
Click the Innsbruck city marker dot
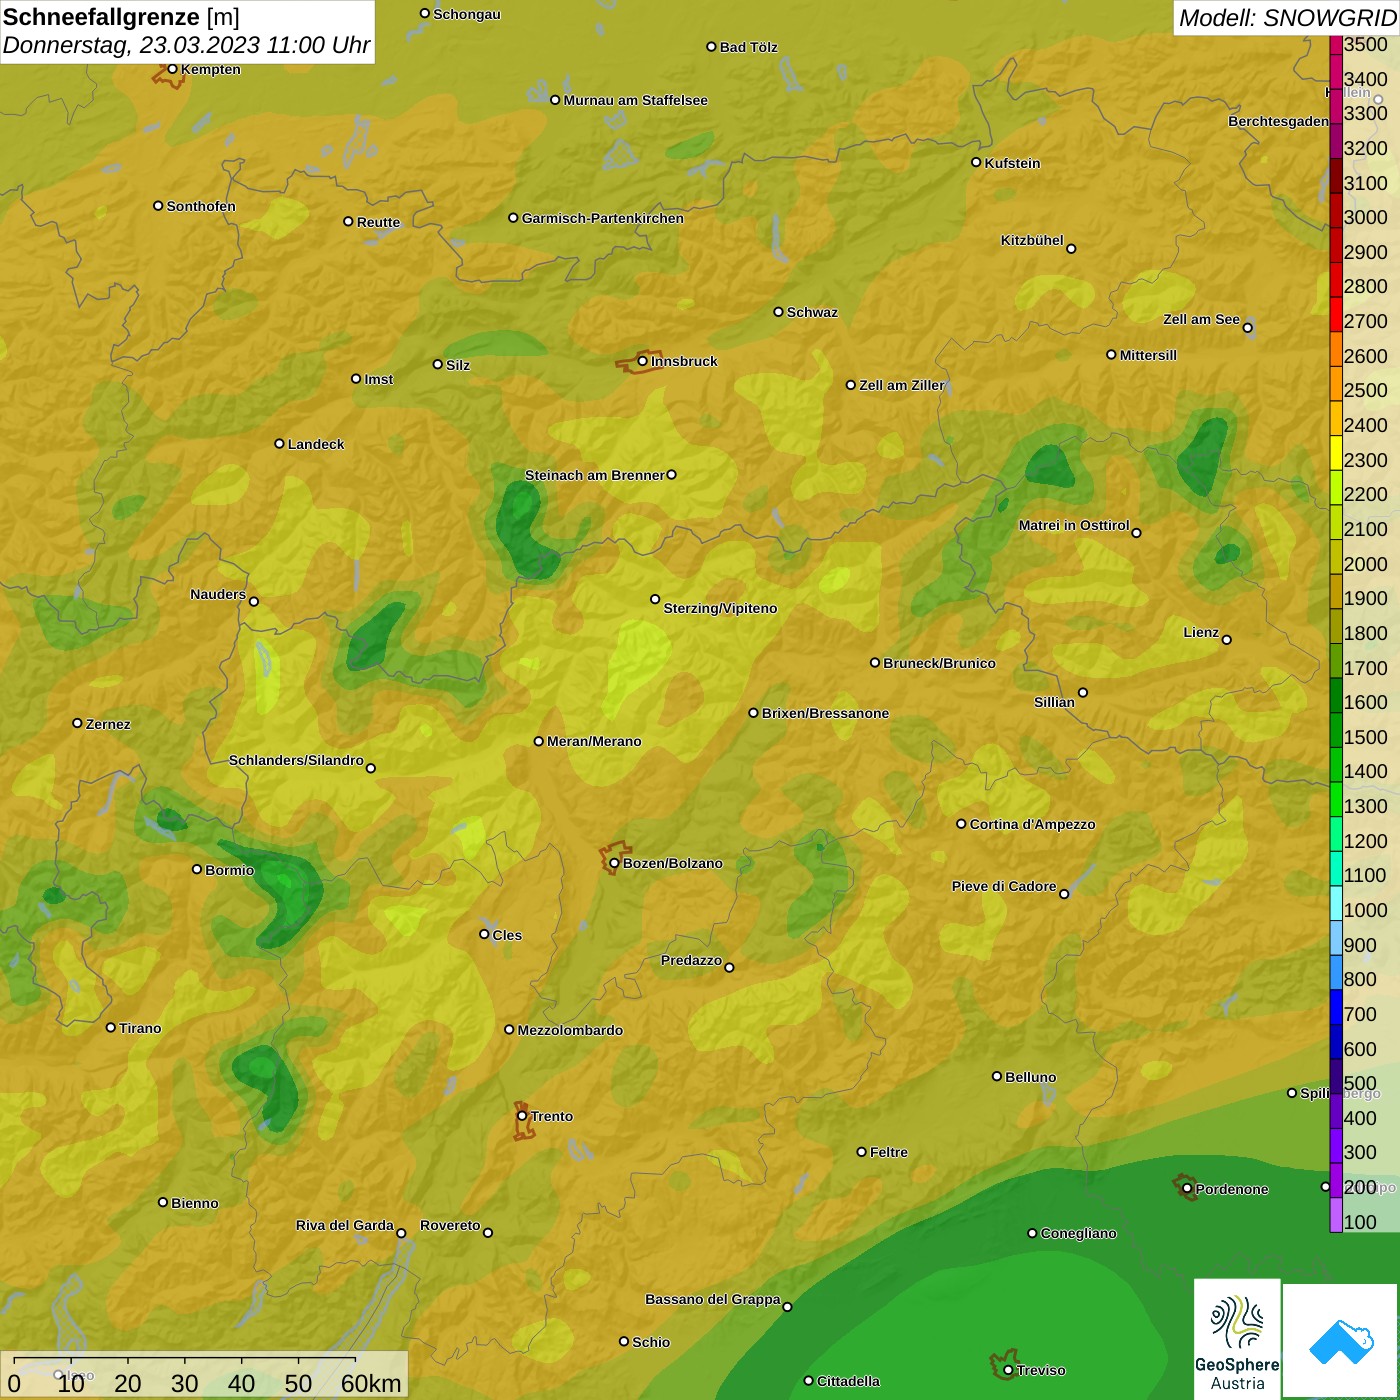pos(643,361)
